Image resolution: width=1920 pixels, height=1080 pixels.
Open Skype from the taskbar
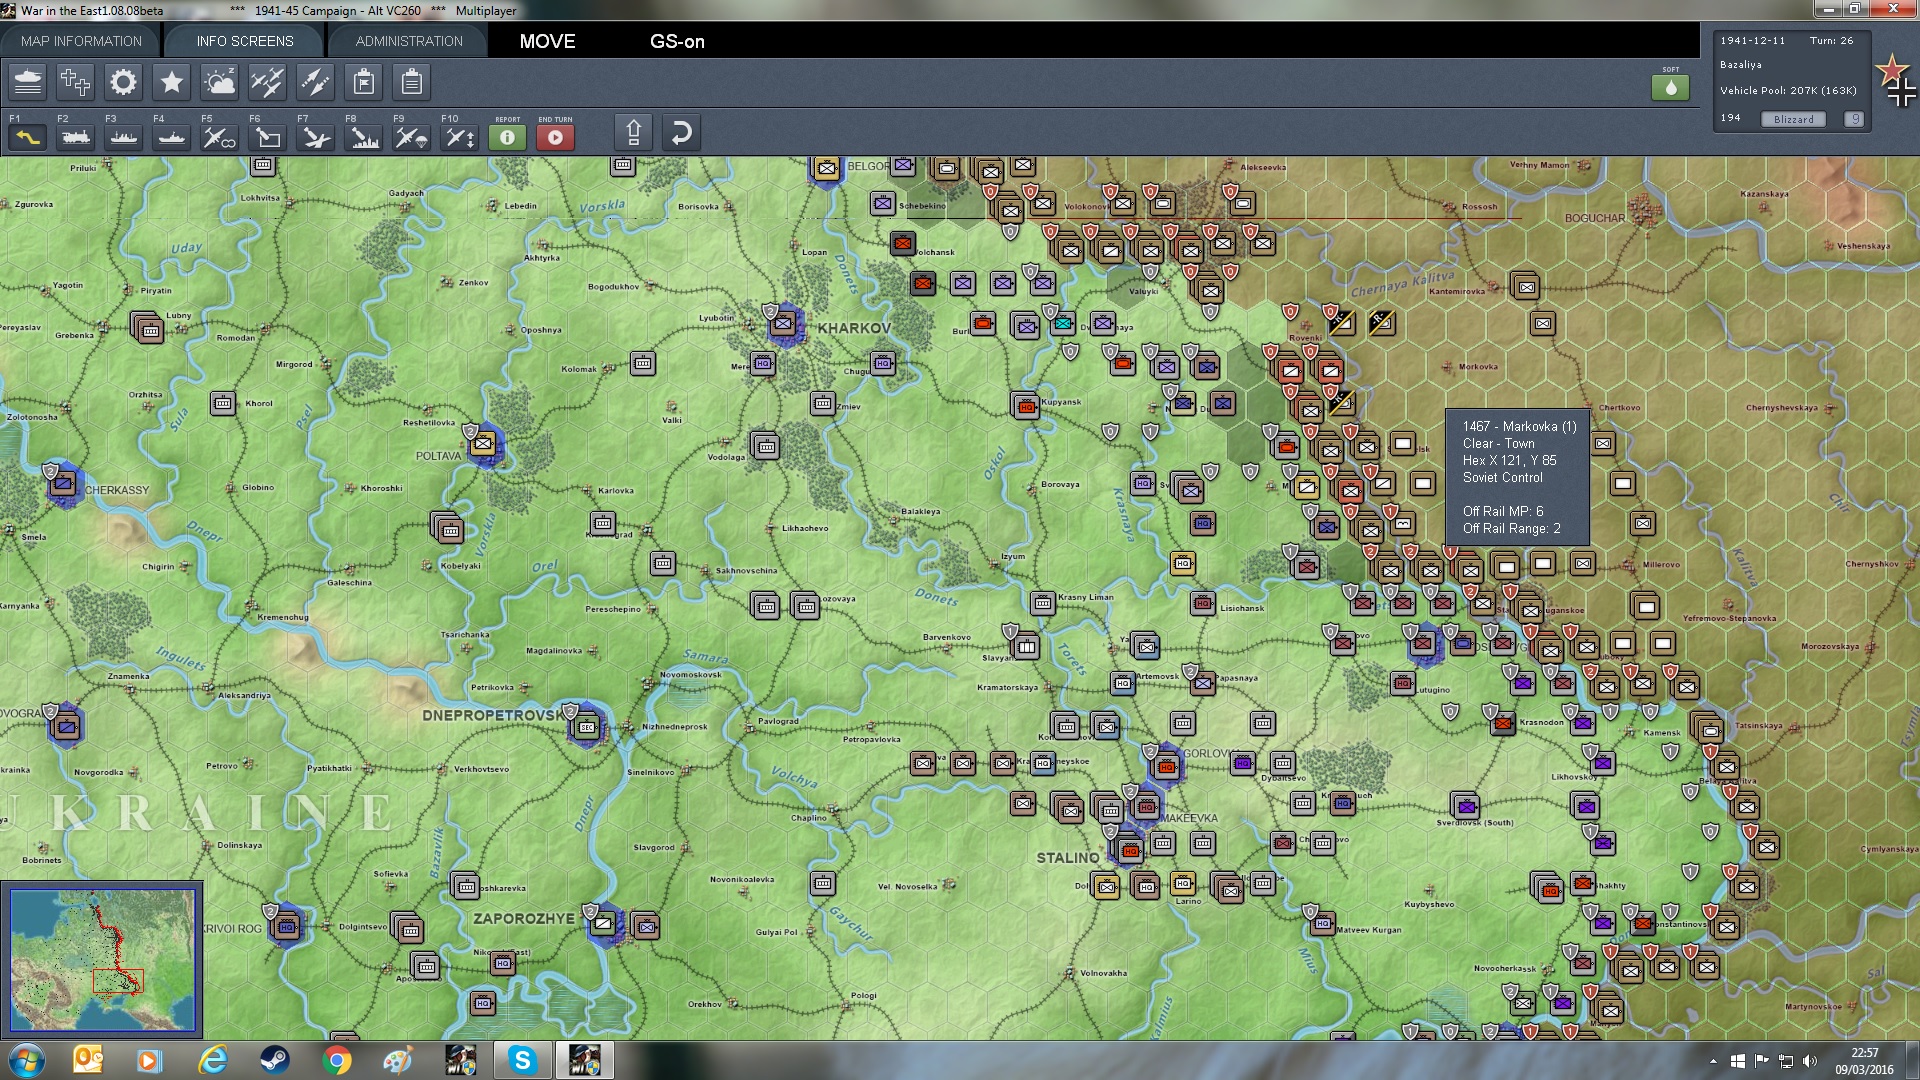522,1060
